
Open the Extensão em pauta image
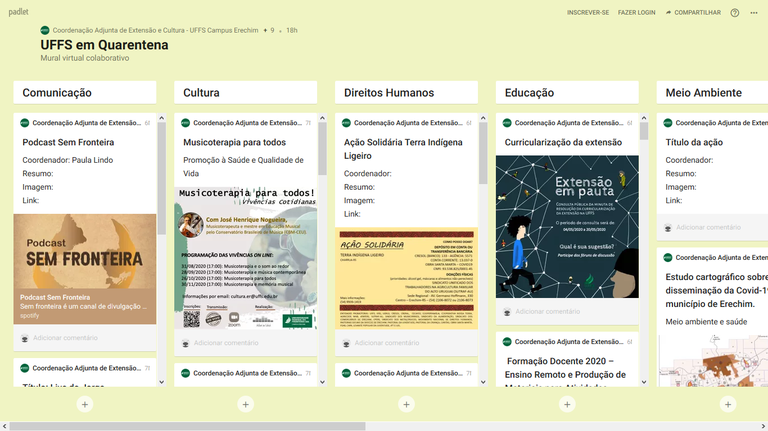pos(567,226)
